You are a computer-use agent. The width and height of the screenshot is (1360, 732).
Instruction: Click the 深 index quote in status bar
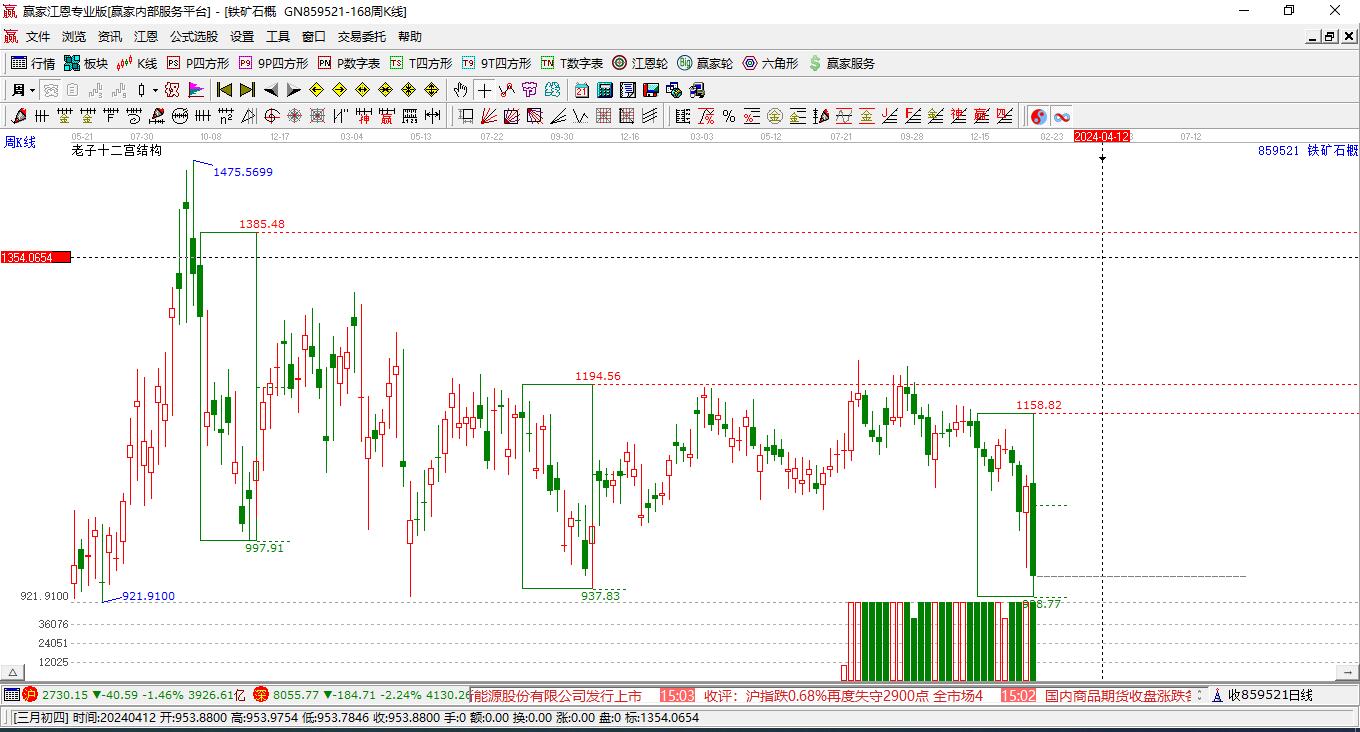361,695
